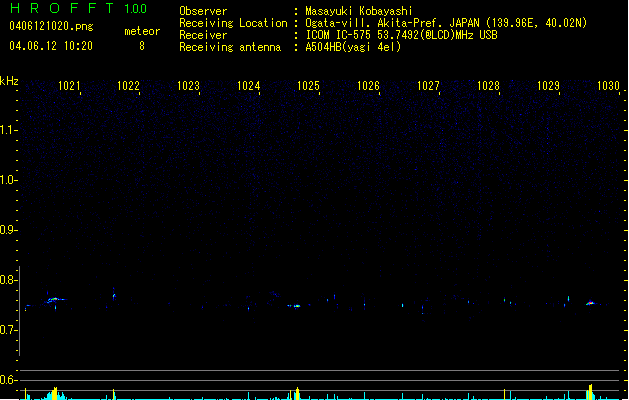The image size is (629, 400).
Task: Click the 0.9 kHz frequency label
Action: tap(7, 230)
